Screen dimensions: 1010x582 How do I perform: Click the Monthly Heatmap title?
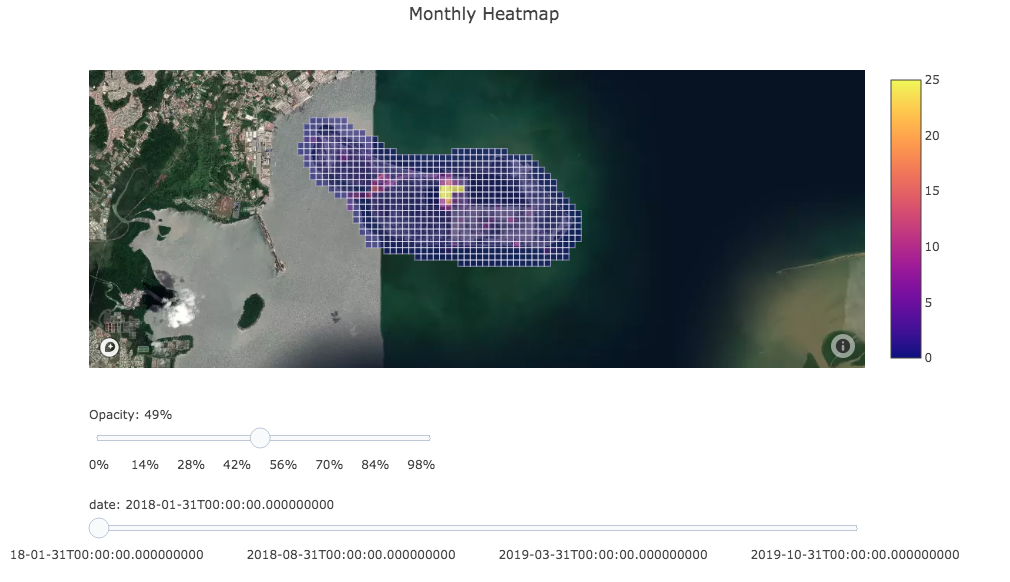tap(484, 14)
